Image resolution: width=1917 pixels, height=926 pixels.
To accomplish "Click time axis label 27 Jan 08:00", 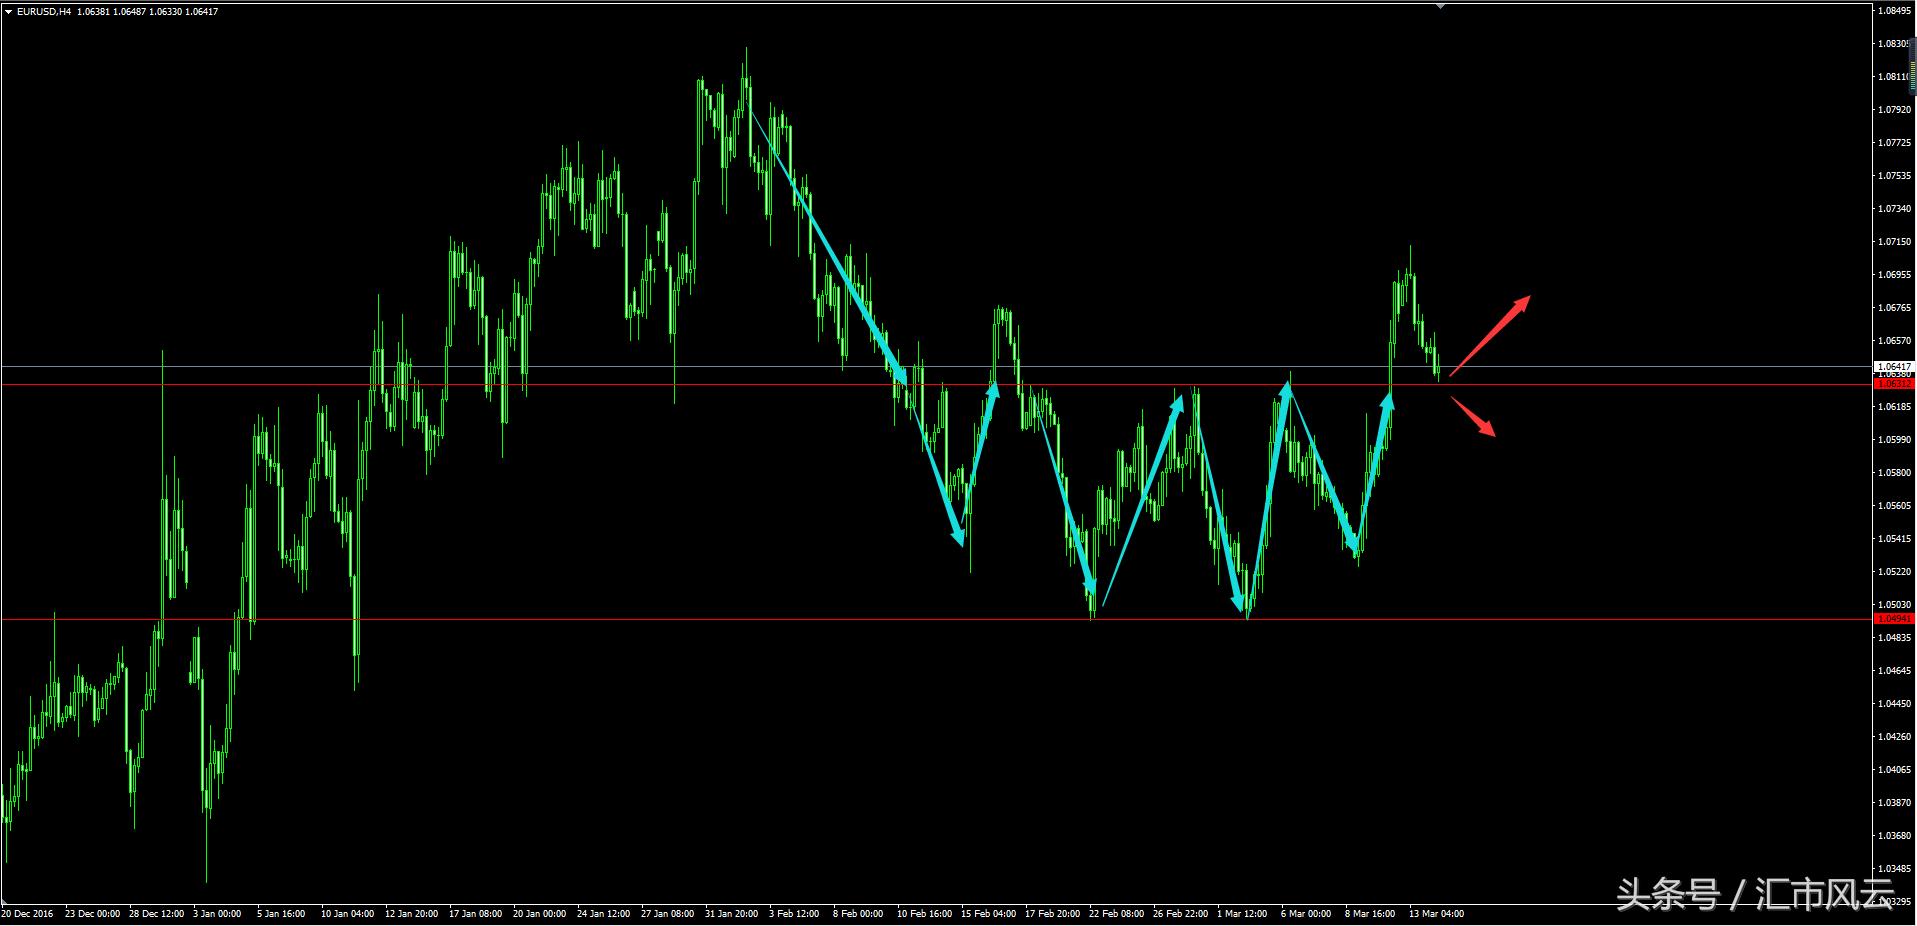I will 668,914.
